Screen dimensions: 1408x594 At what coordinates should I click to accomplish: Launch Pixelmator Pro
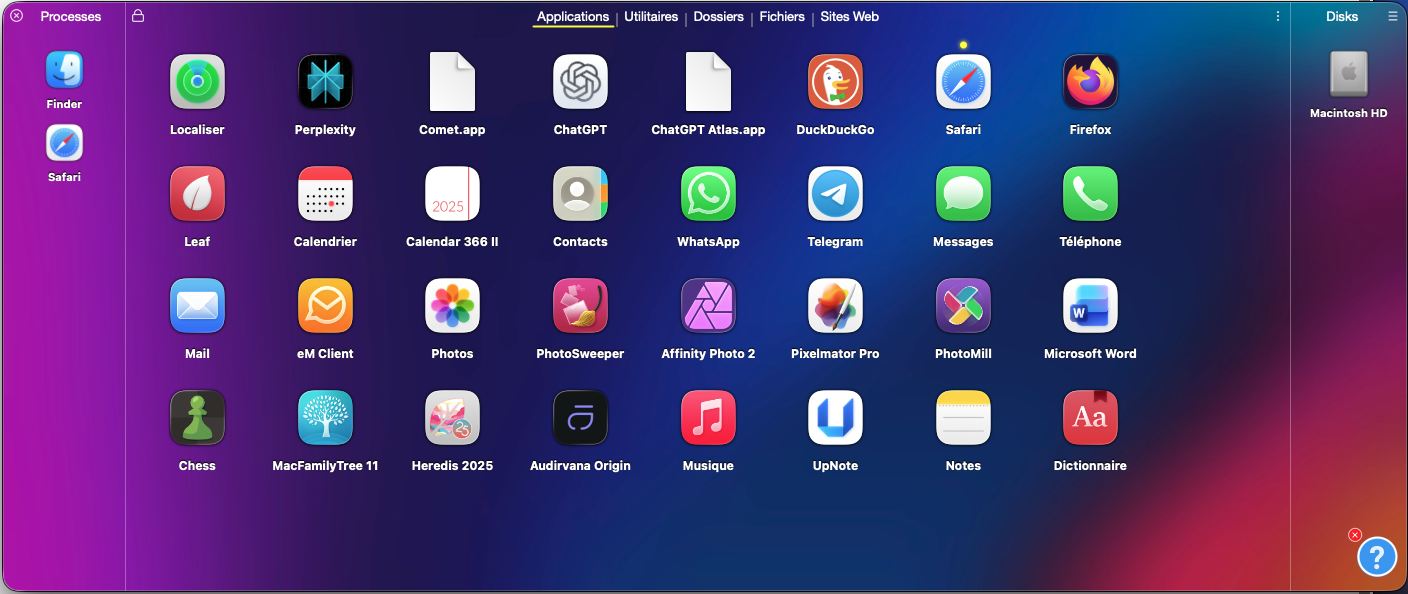point(835,306)
